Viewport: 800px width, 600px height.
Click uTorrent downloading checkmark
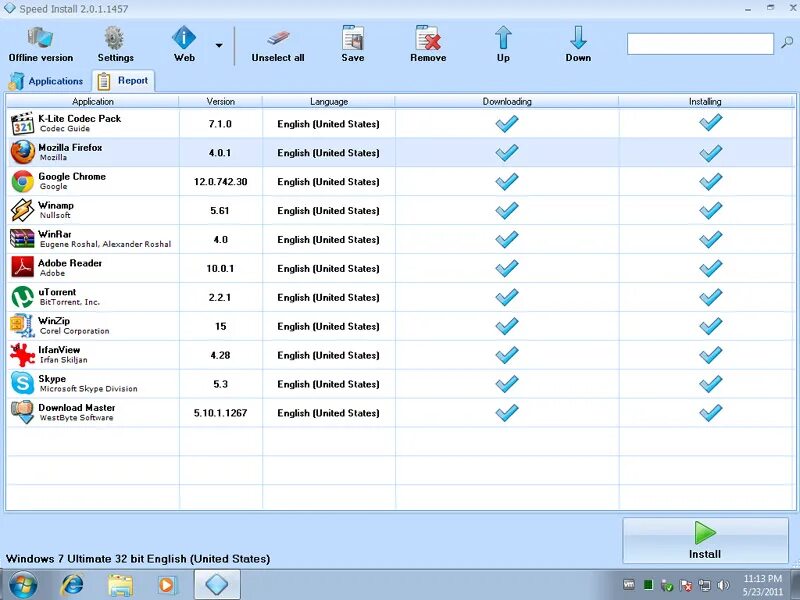(x=507, y=296)
